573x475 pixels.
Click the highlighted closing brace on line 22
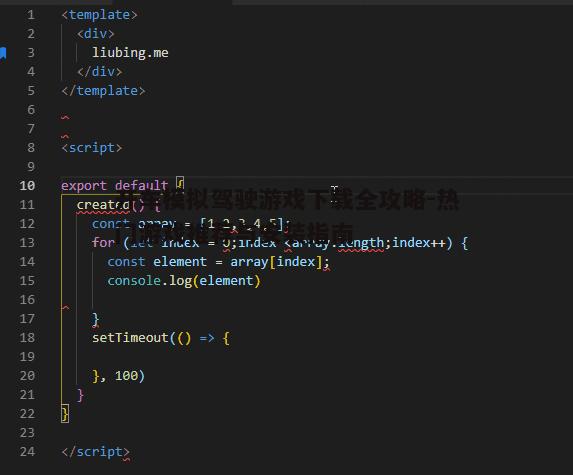click(x=65, y=414)
